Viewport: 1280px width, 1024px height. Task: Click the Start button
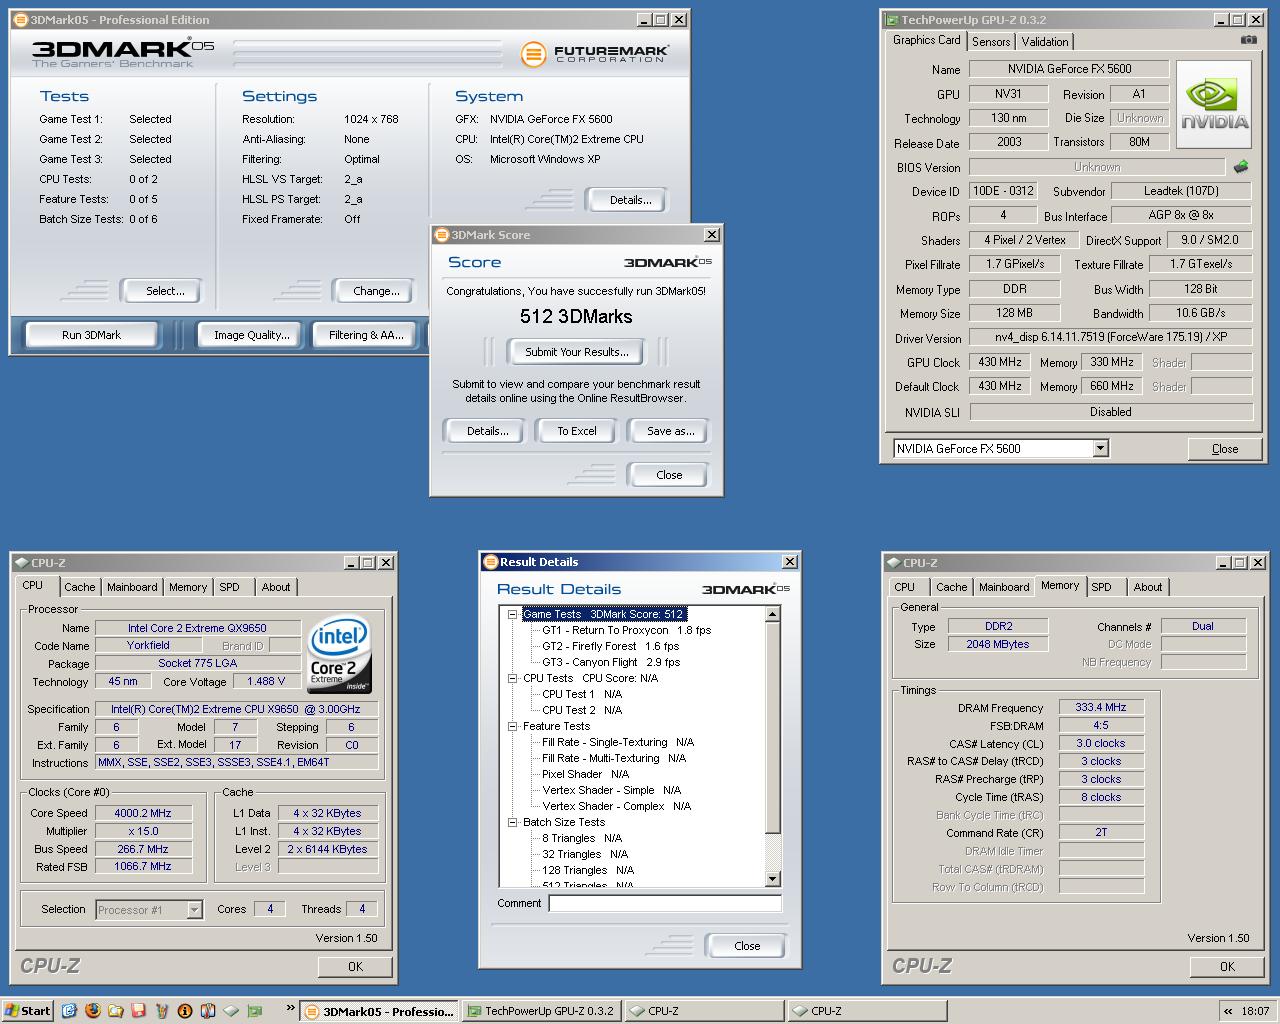pos(27,1011)
